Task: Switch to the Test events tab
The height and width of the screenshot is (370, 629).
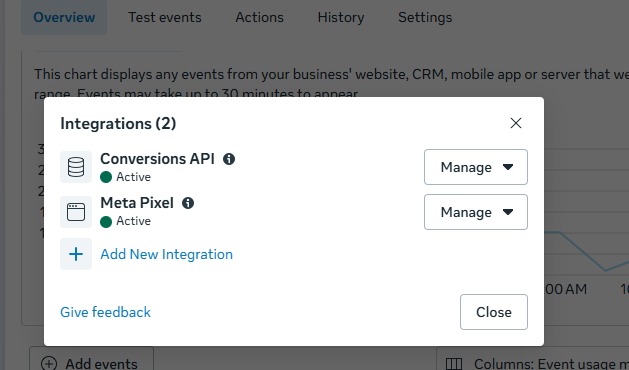Action: 165,17
